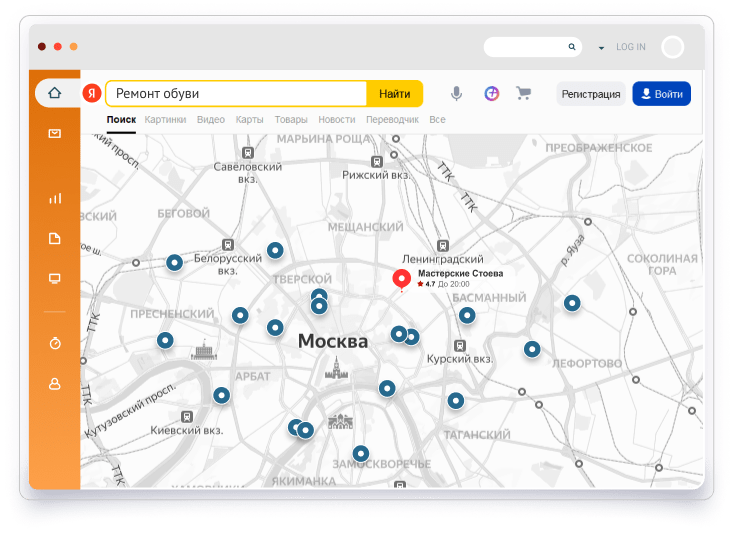Screen dimensions: 733x536
Task: Click the Регистрация button
Action: tap(591, 94)
